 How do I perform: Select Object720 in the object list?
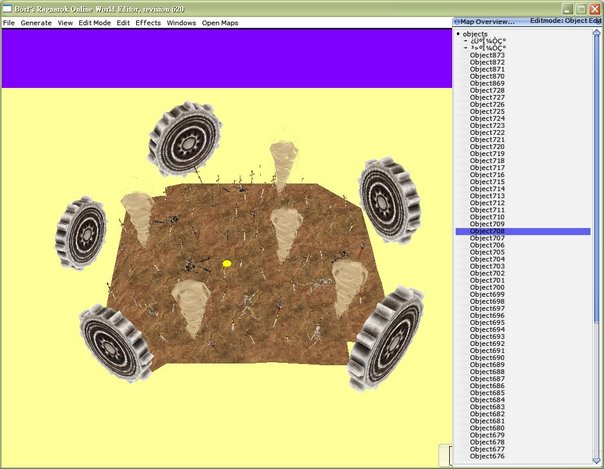487,146
